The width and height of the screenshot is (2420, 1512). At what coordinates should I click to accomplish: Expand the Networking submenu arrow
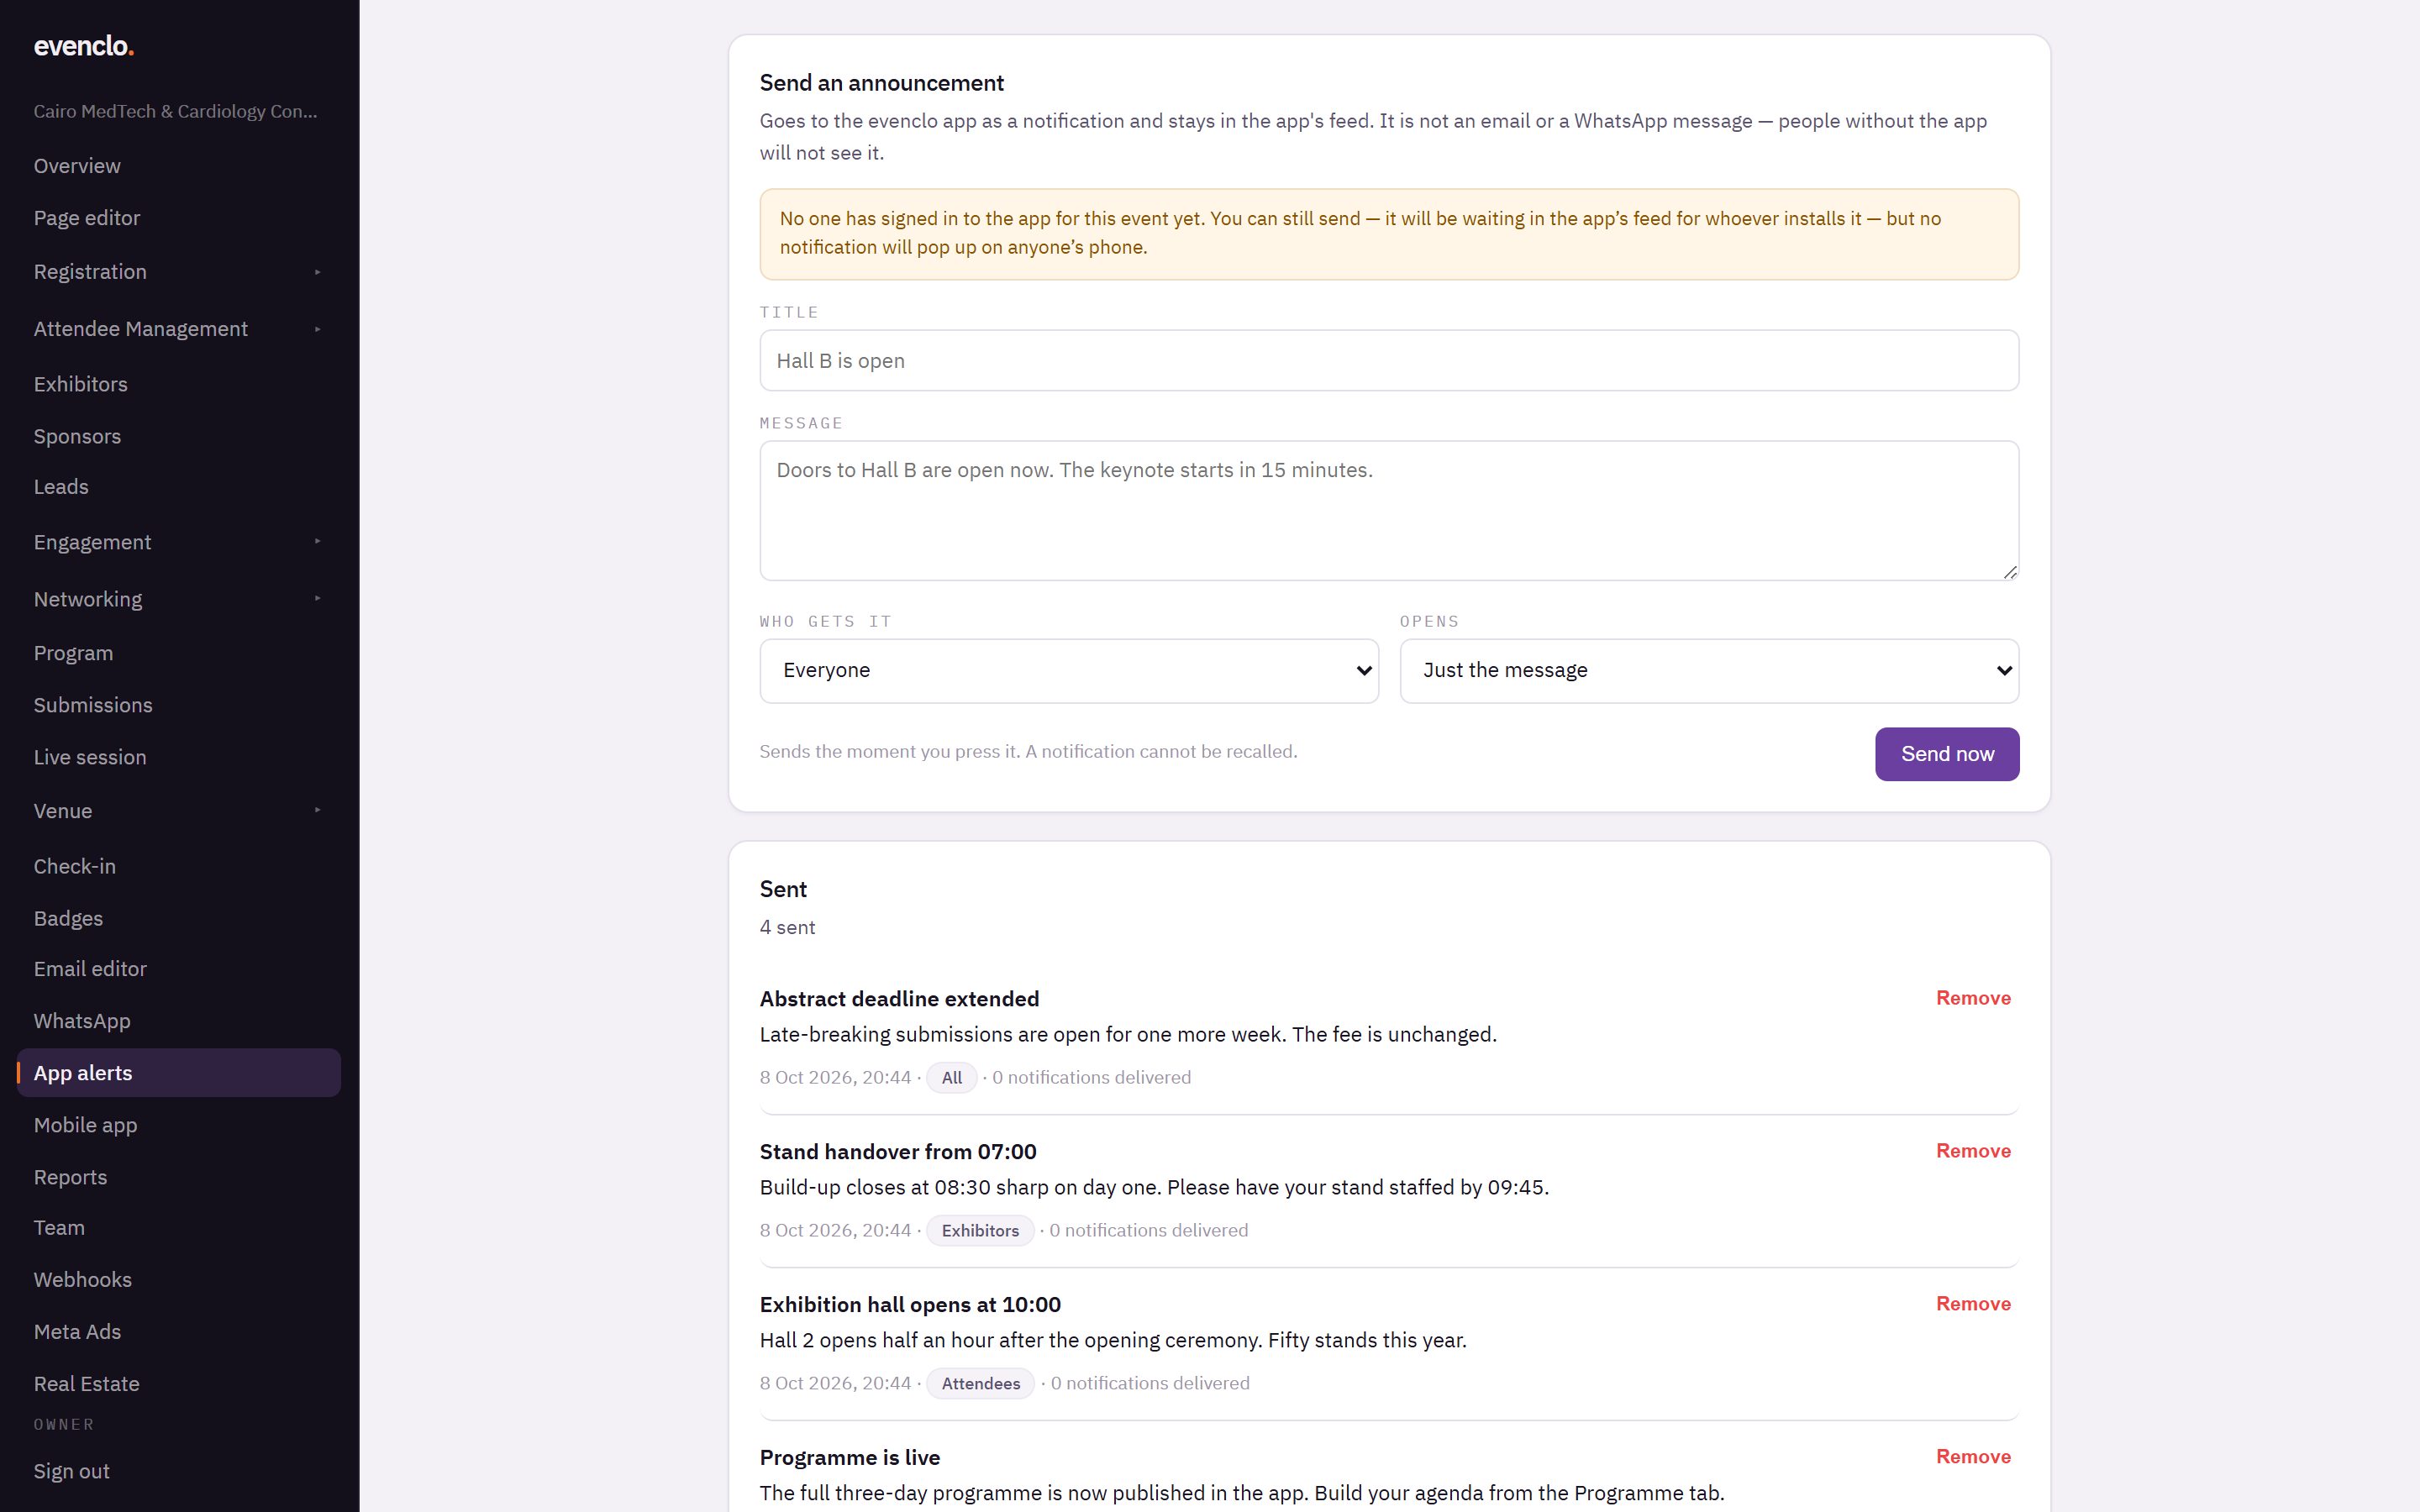click(x=317, y=599)
